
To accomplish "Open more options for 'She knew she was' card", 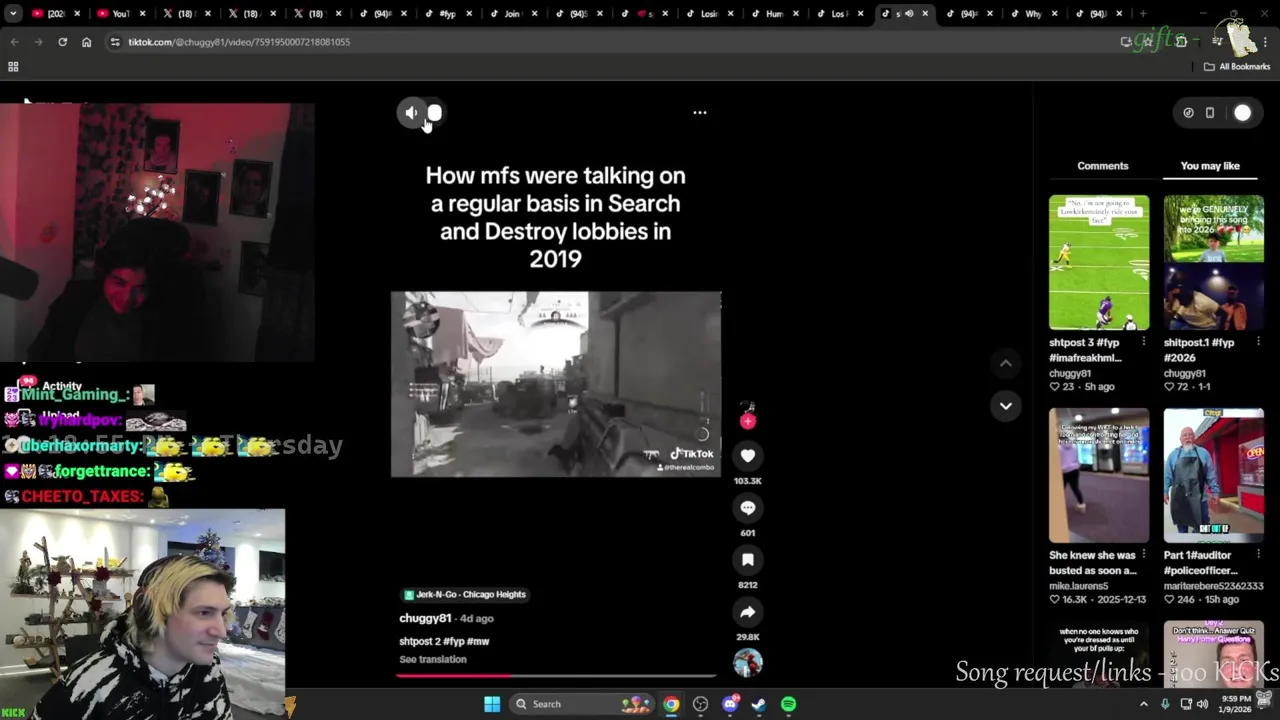I will click(x=1143, y=555).
